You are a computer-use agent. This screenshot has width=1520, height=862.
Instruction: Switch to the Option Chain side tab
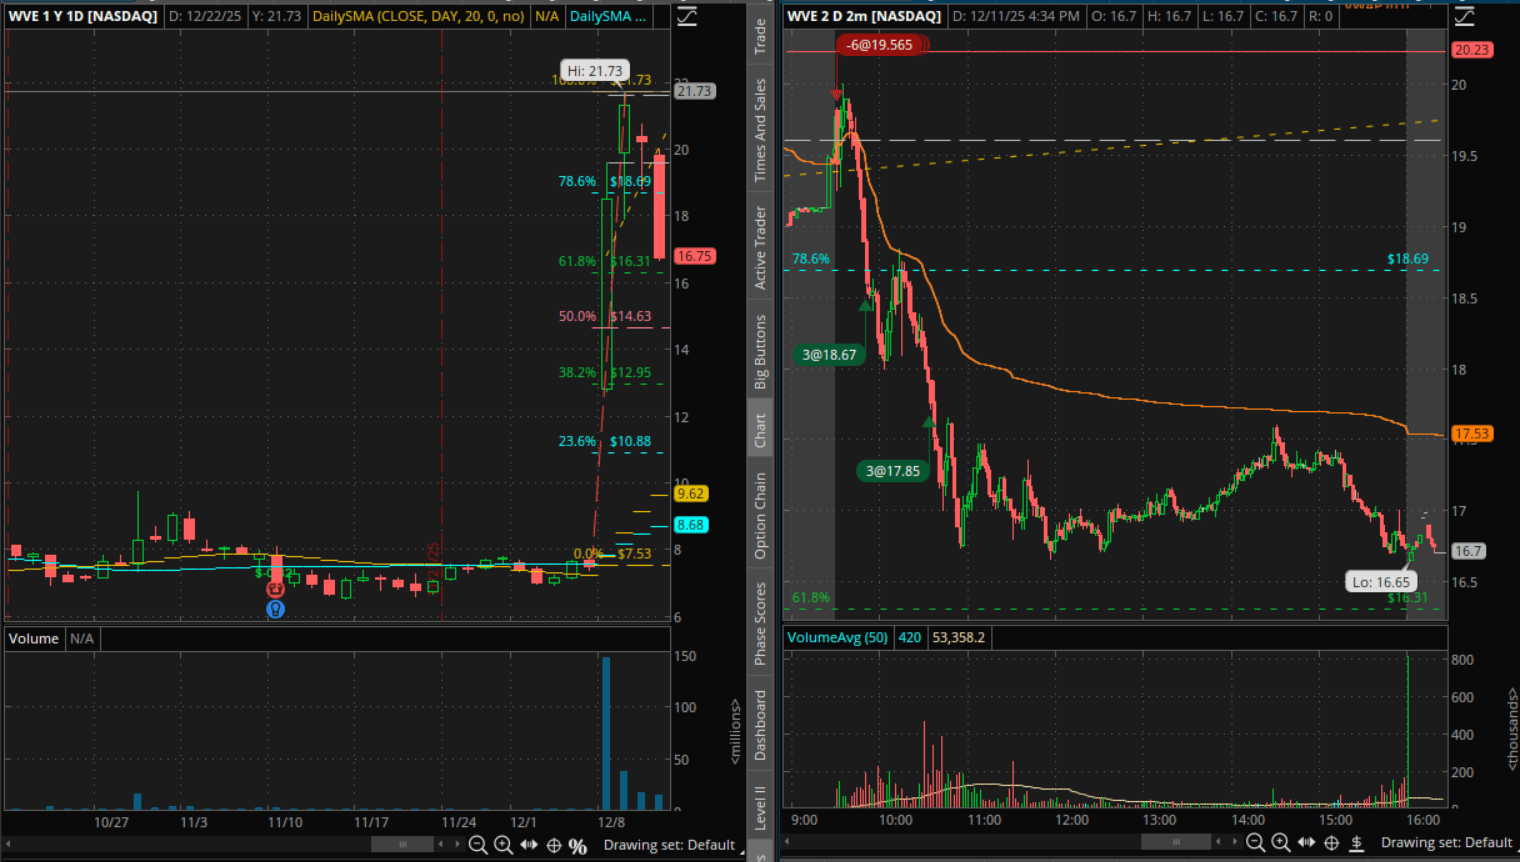[x=760, y=516]
